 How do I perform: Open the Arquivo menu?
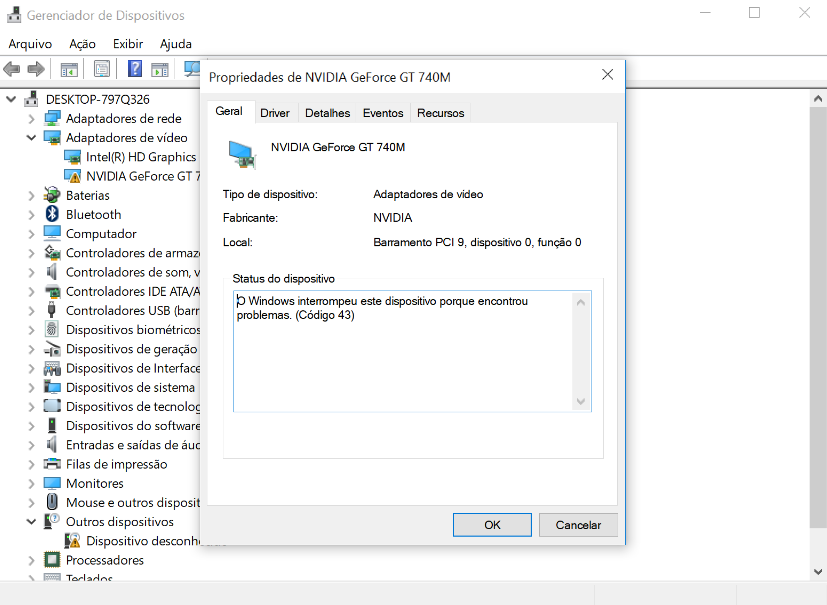[30, 44]
